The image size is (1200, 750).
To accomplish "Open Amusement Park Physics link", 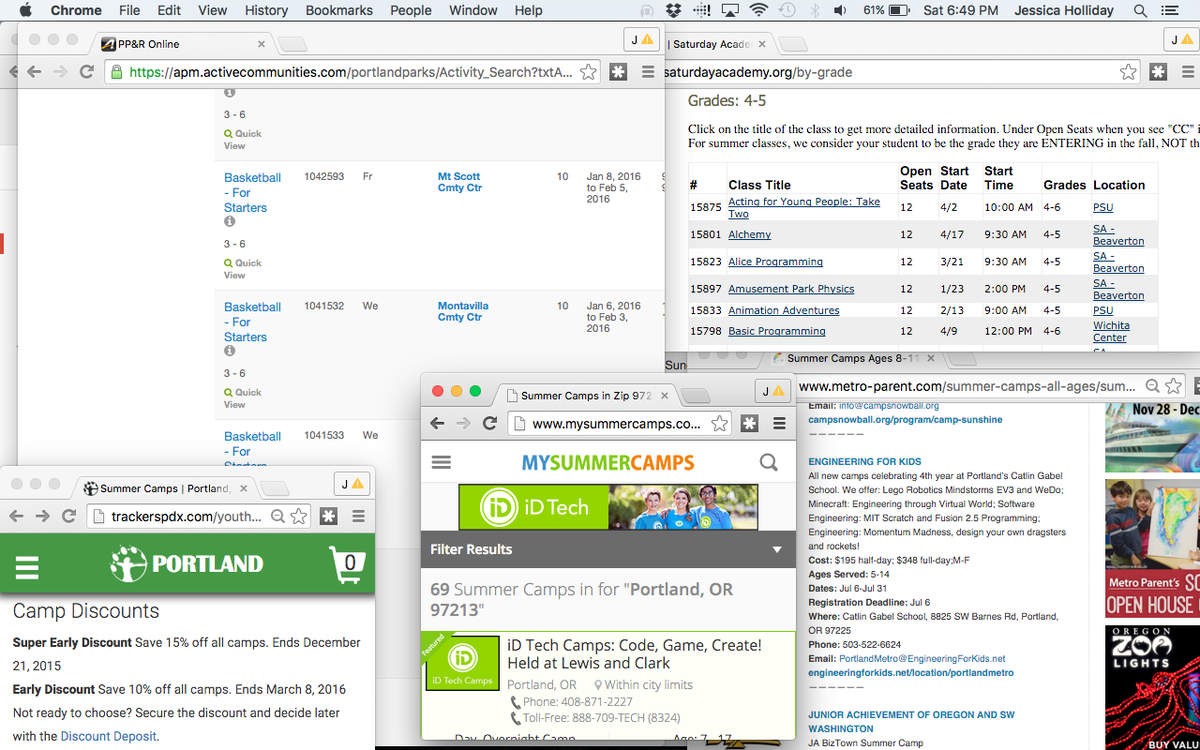I will click(791, 289).
